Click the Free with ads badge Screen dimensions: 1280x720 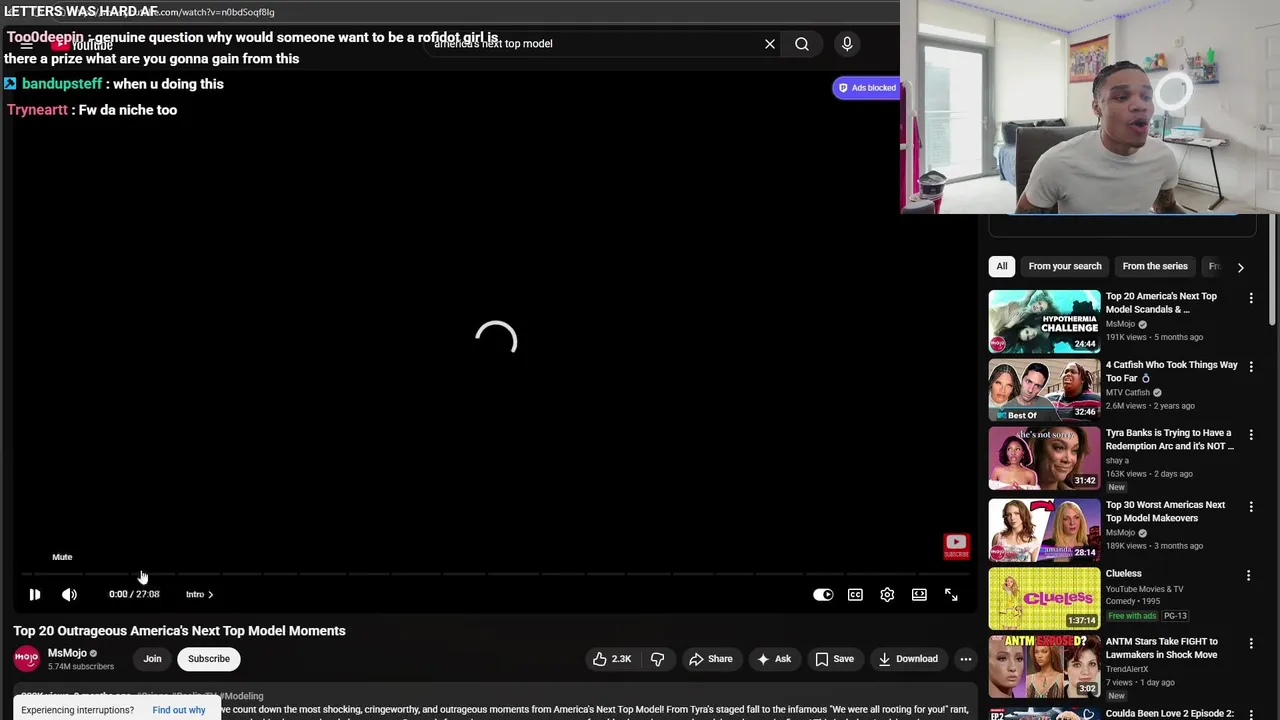tap(1131, 616)
